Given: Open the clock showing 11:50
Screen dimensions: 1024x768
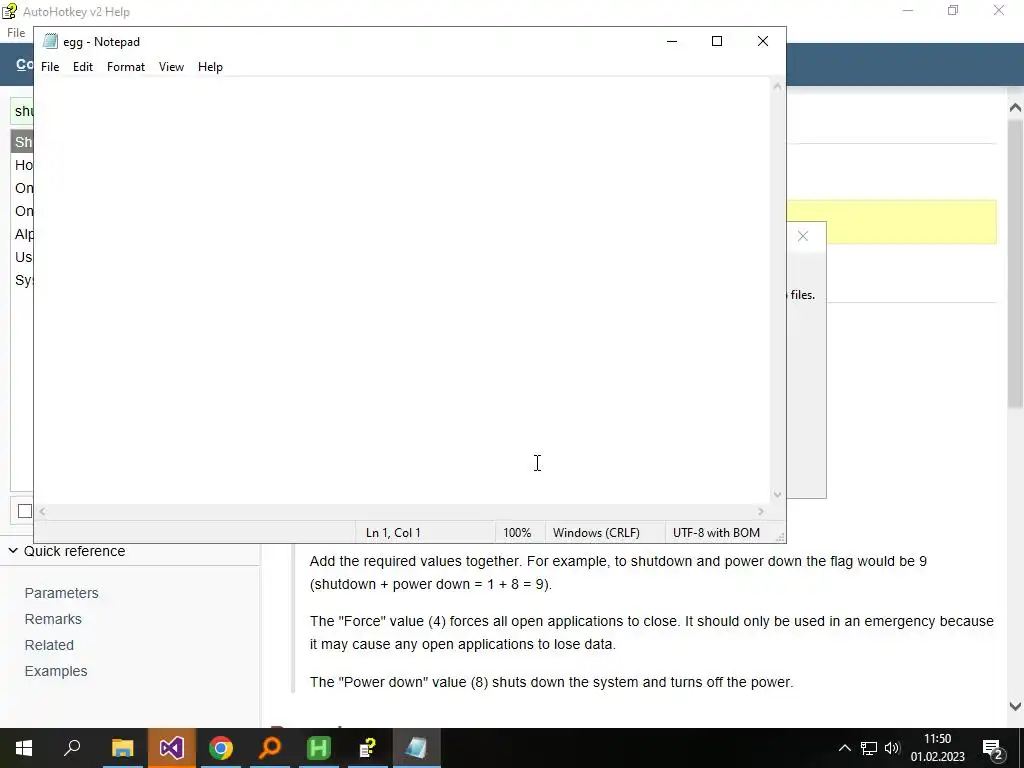Looking at the screenshot, I should [x=938, y=748].
